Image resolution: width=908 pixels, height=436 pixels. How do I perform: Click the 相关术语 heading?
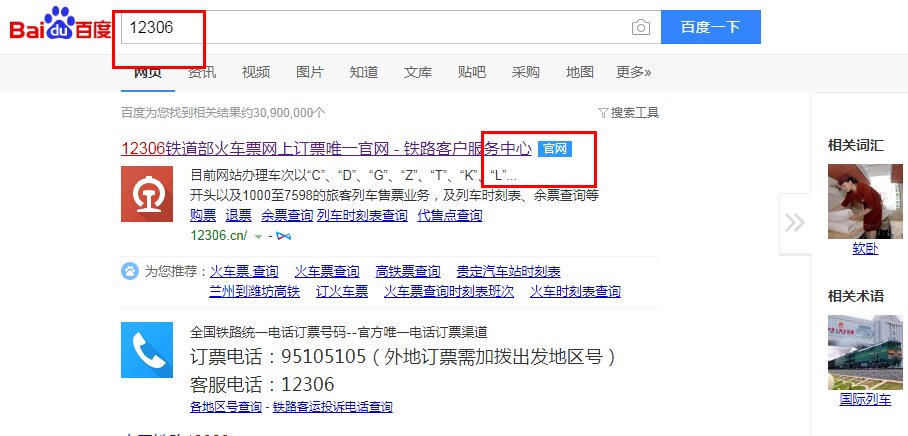tap(856, 296)
